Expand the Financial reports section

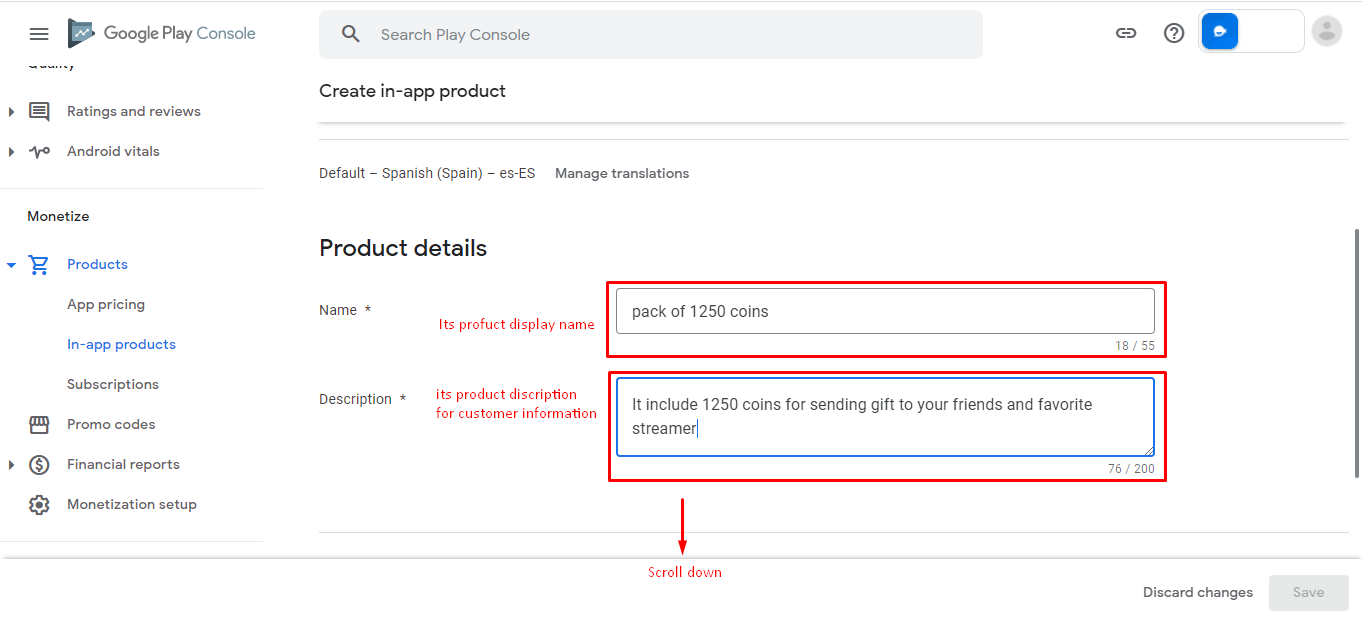[x=11, y=464]
